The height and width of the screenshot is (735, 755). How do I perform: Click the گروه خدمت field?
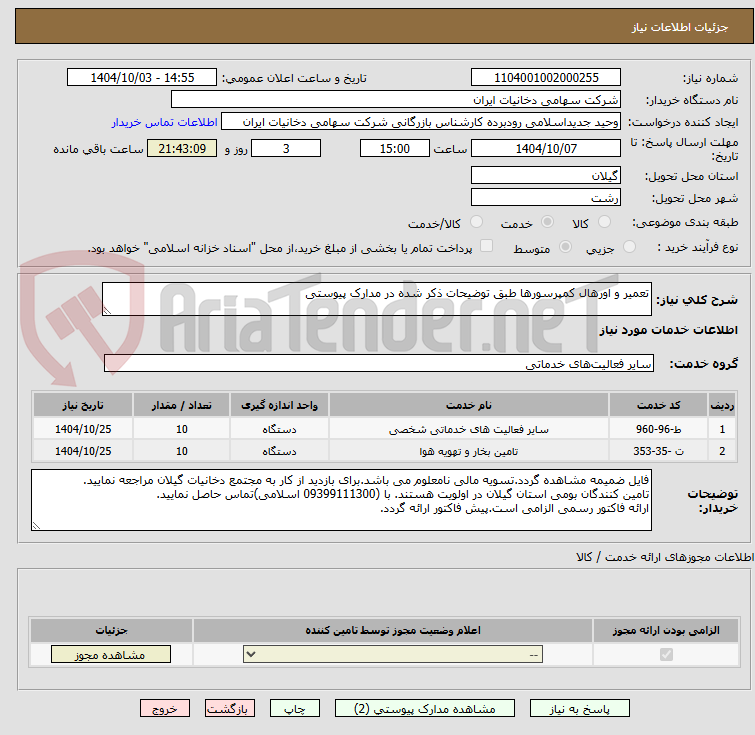pos(377,364)
